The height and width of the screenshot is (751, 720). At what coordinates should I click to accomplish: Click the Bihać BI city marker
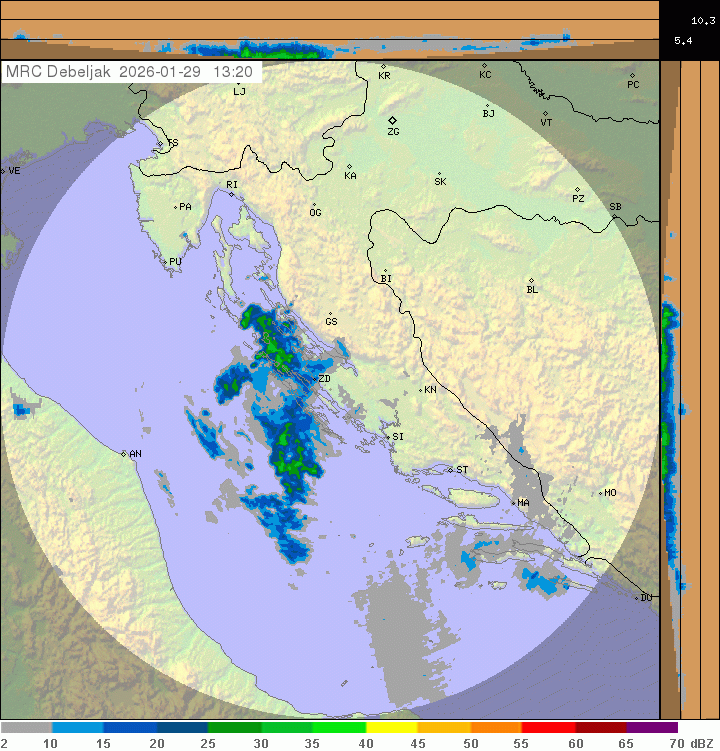click(385, 271)
